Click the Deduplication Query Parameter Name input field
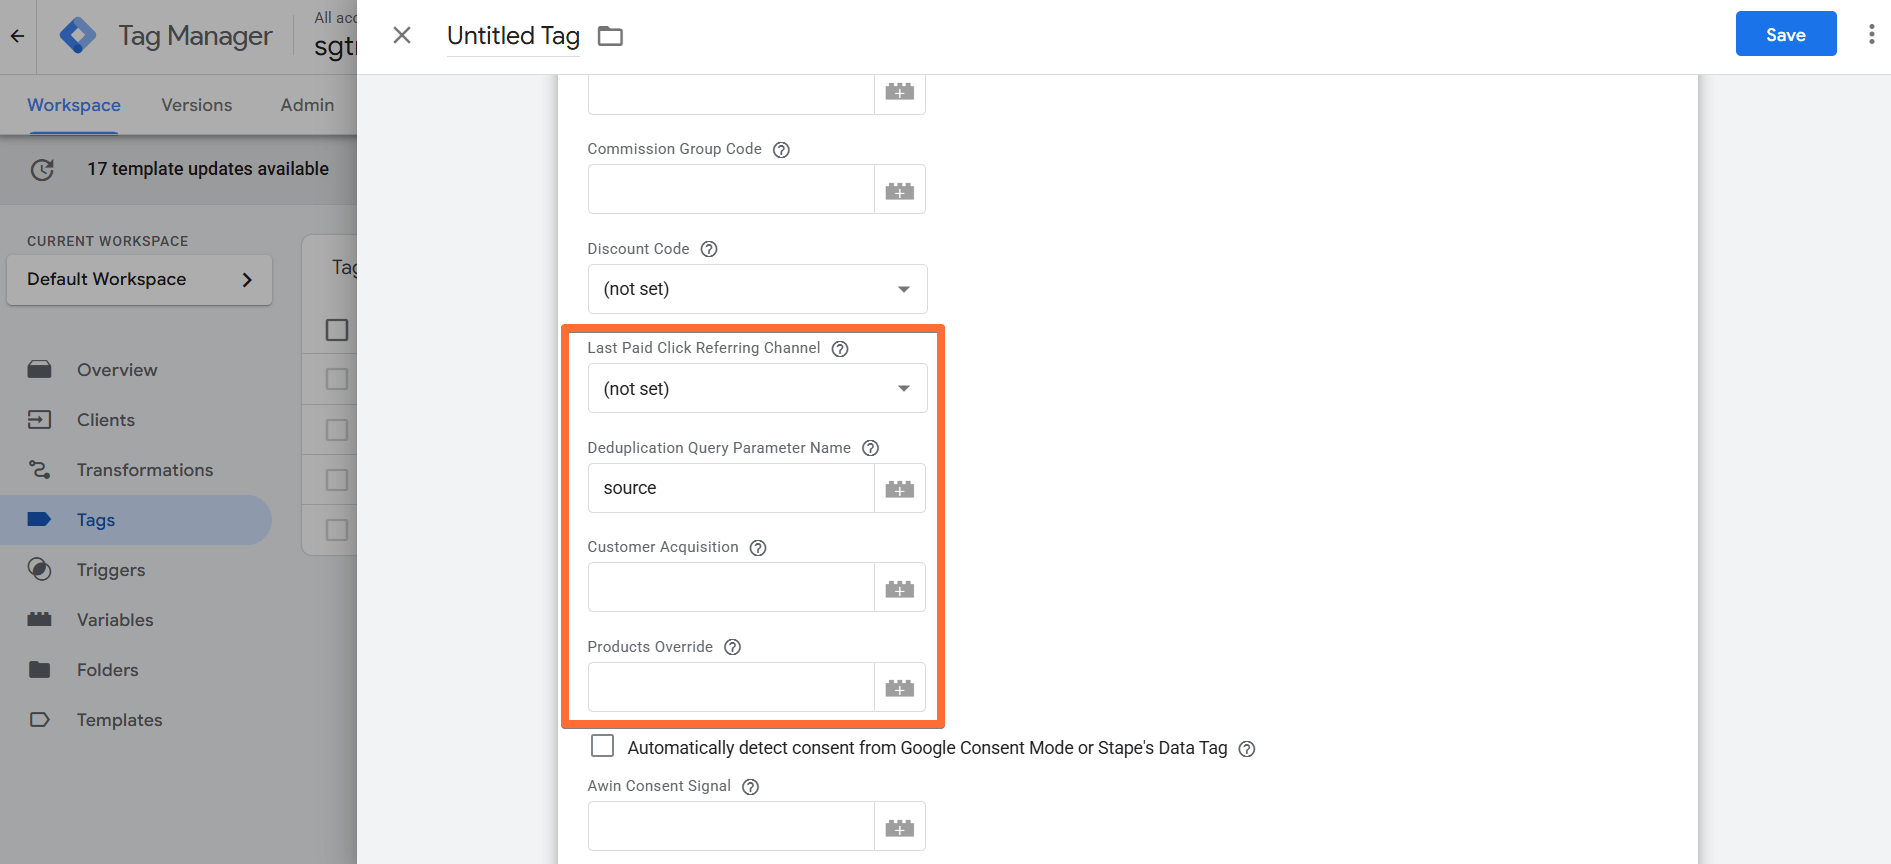Screen dimensions: 1891x864 pyautogui.click(x=731, y=489)
